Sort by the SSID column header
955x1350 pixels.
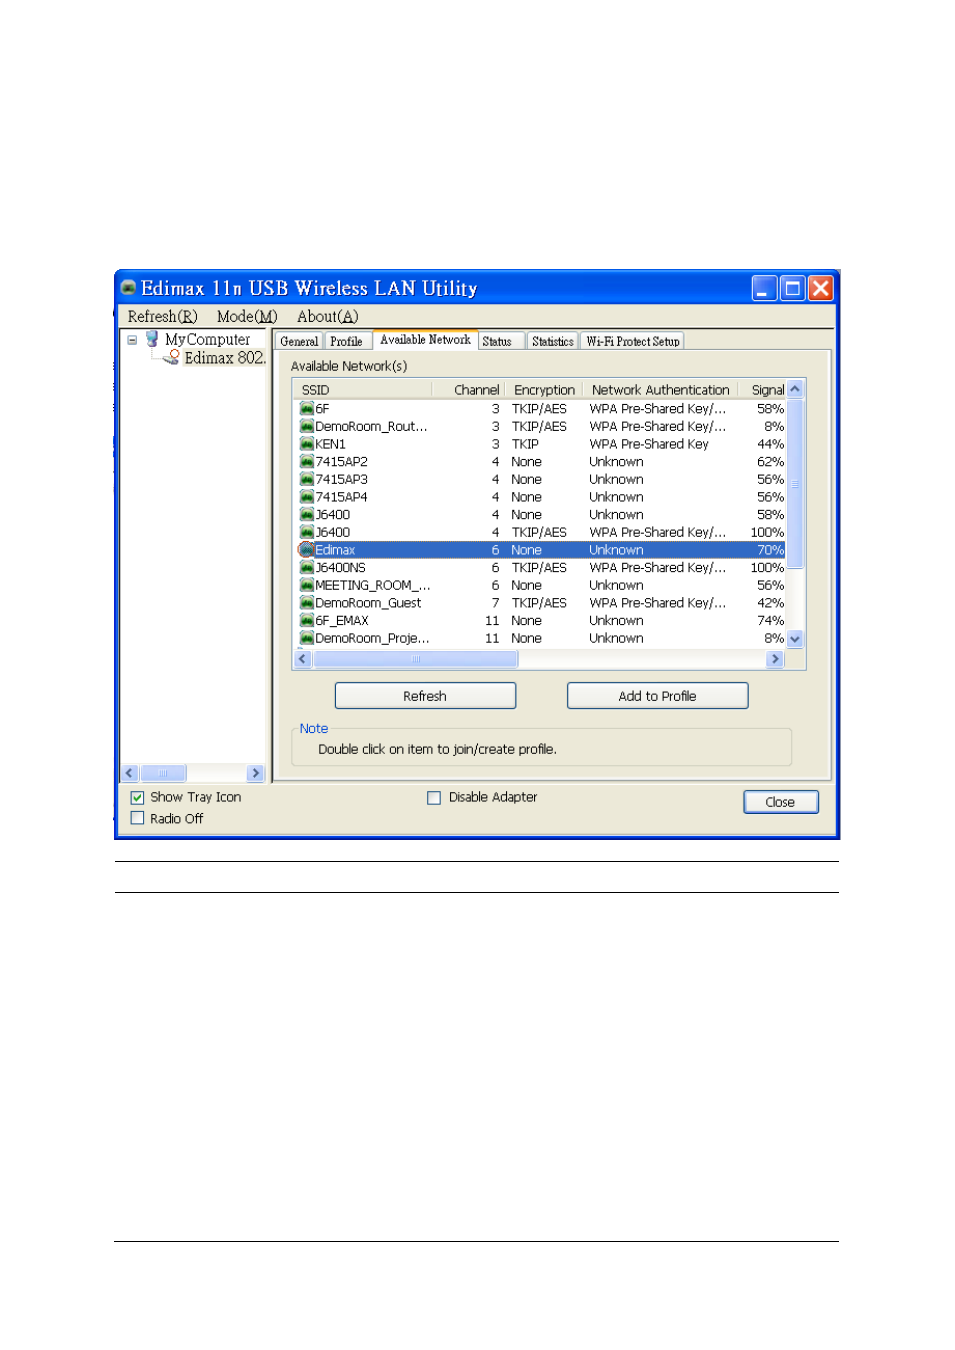363,390
